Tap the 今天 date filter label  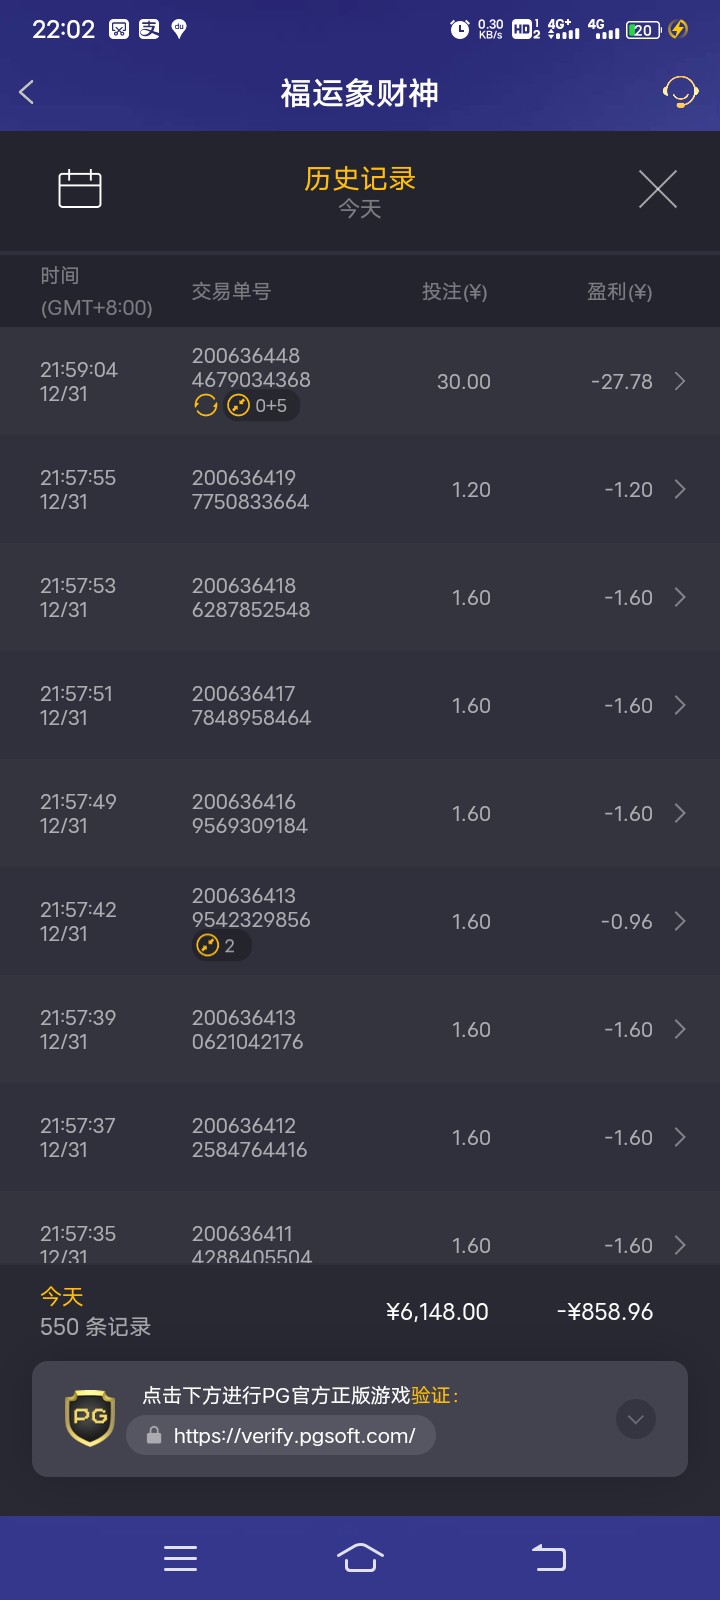point(360,209)
